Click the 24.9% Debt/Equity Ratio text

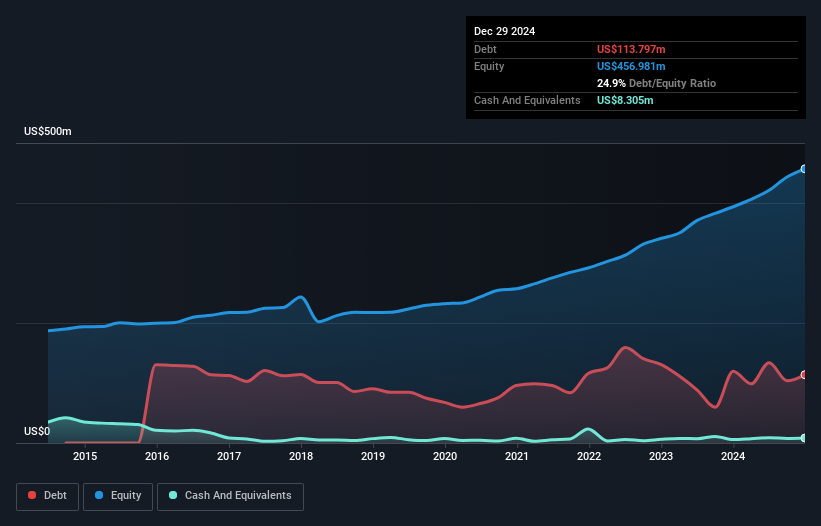[x=656, y=83]
